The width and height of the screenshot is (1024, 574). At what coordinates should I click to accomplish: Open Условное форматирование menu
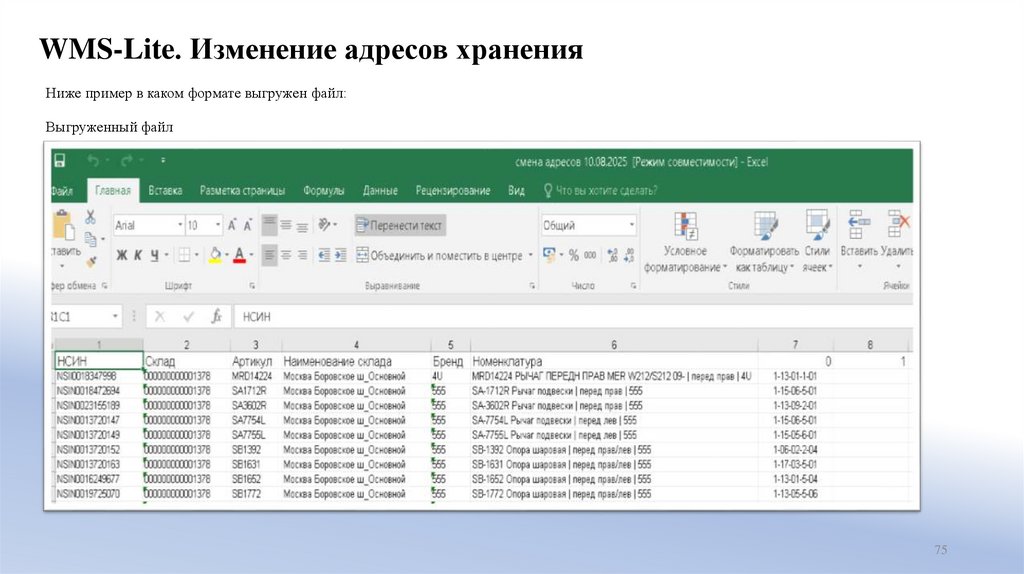(685, 242)
